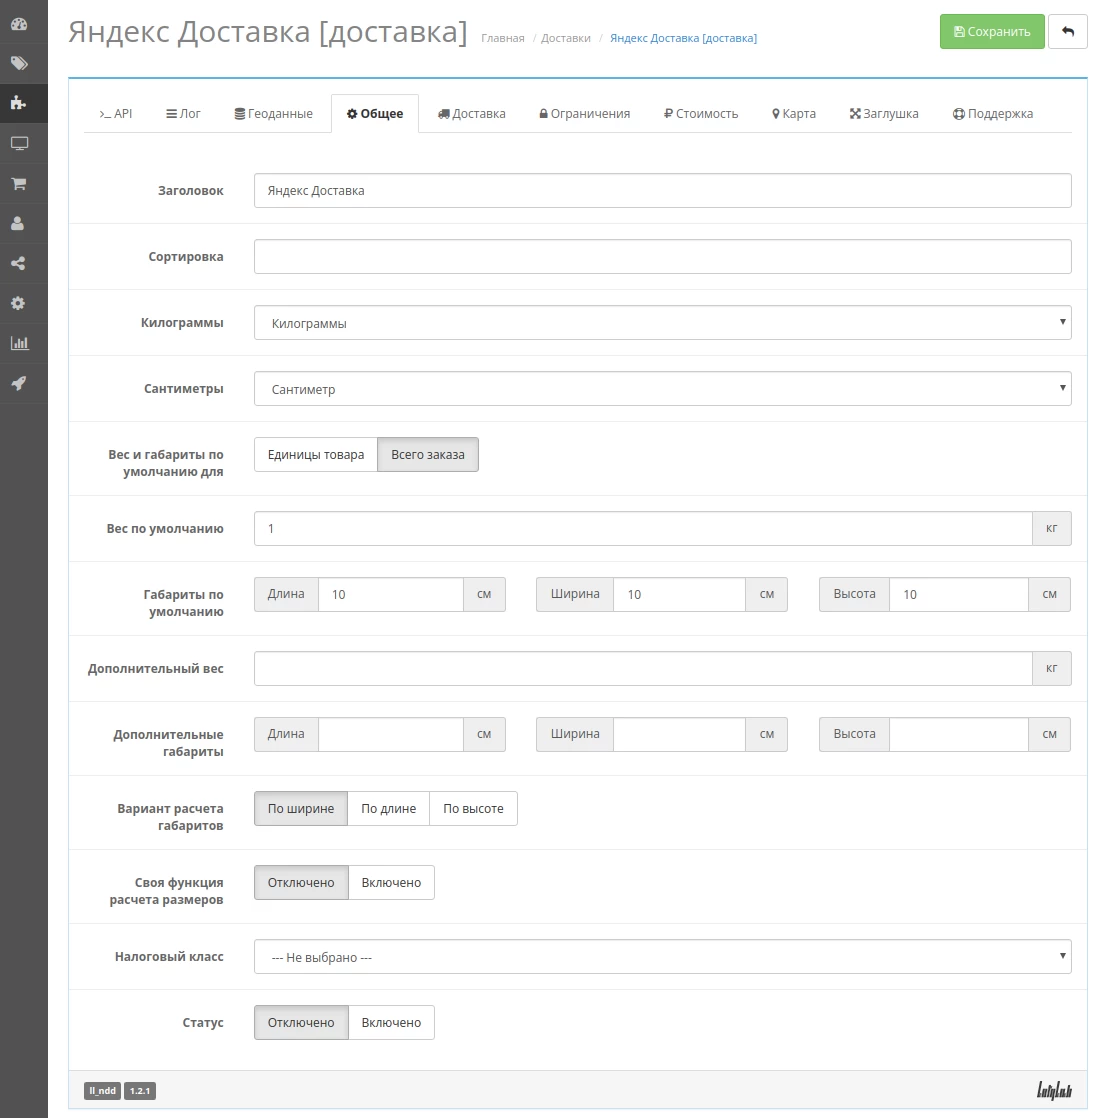Focus the Дополнительный вес input

click(643, 668)
